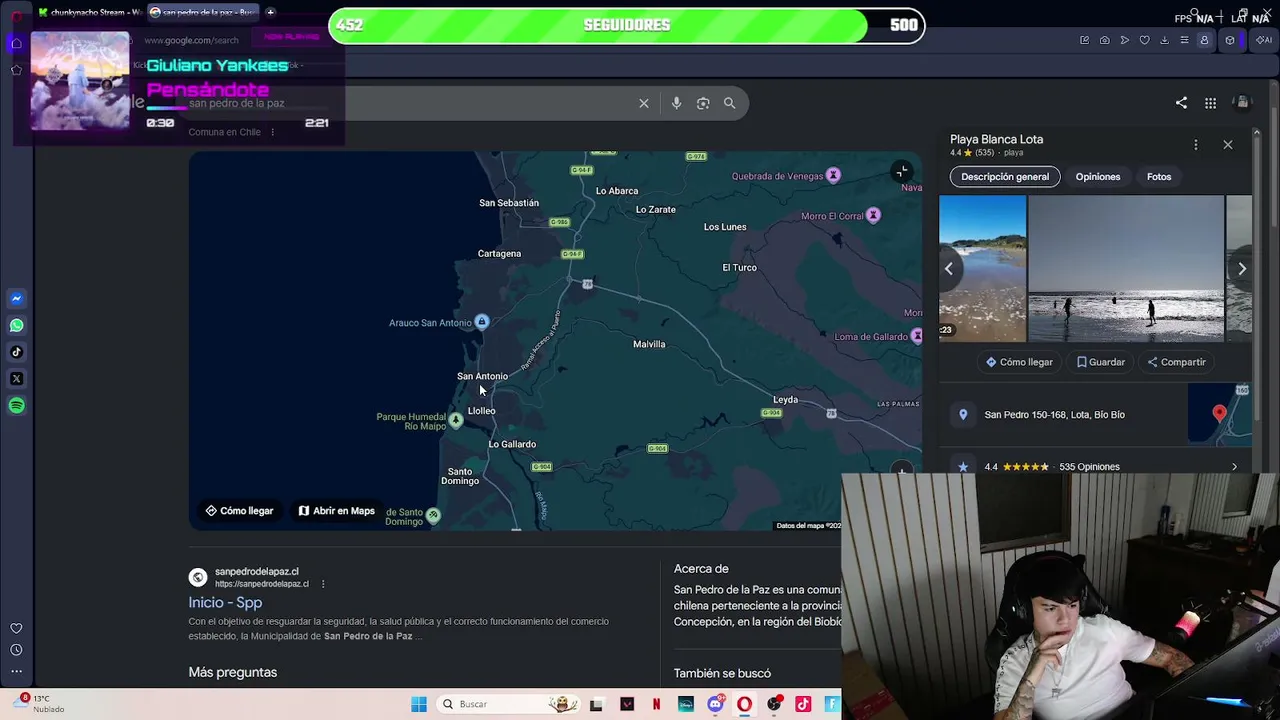This screenshot has width=1280, height=720.
Task: Get directions with panel Cómo llegar button
Action: 1019,362
